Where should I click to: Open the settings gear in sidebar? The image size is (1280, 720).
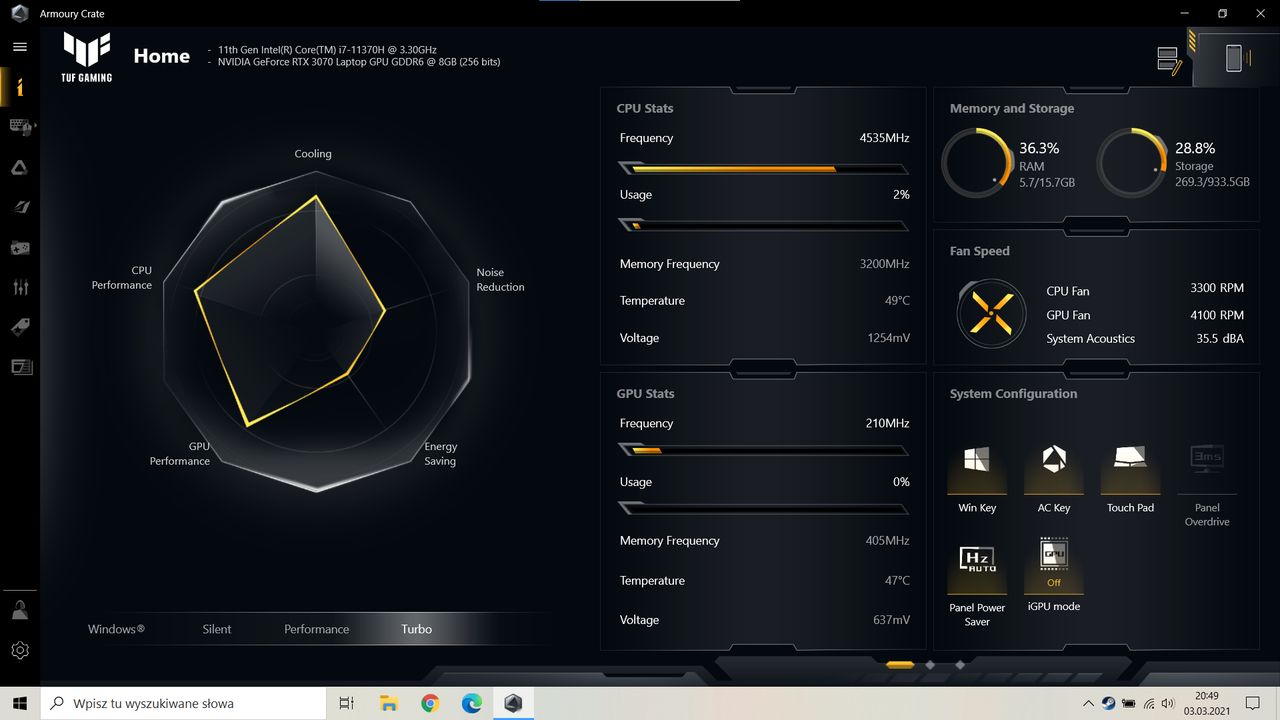(20, 650)
